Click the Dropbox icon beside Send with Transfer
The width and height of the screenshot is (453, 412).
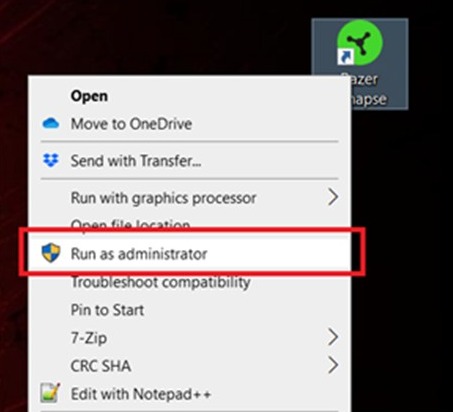51,160
